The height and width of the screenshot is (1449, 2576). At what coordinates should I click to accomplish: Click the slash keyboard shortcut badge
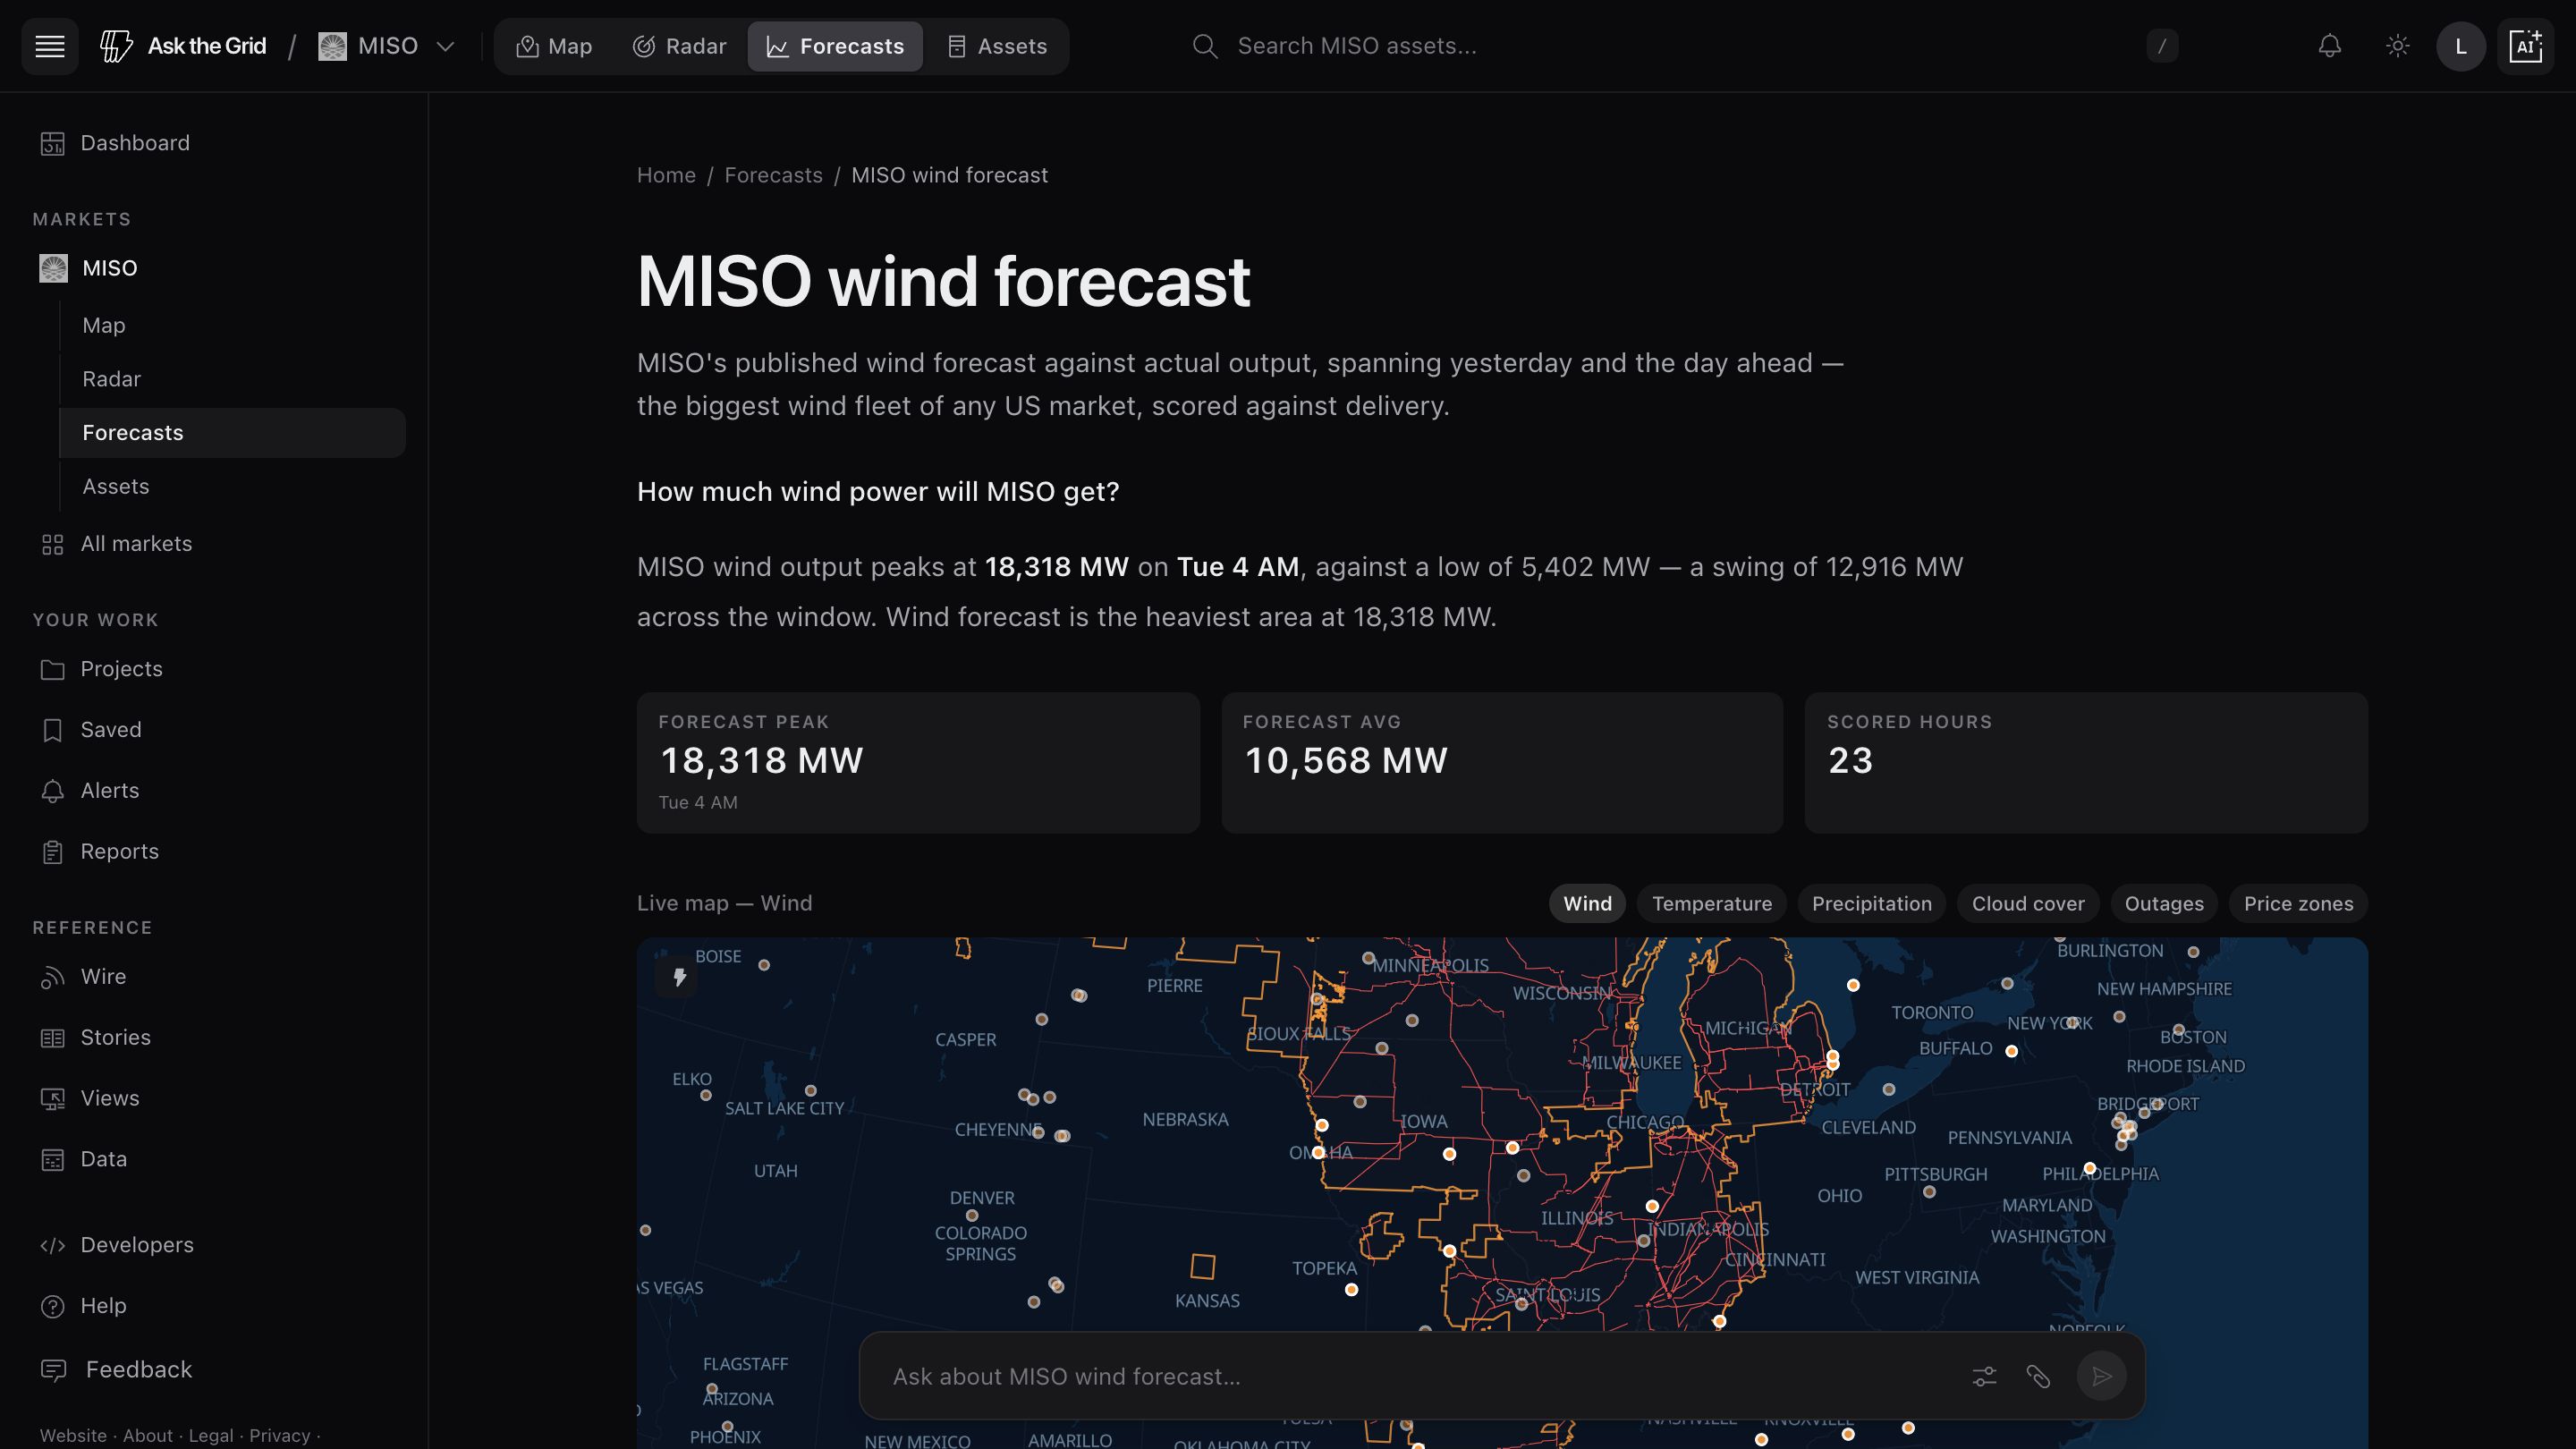point(2162,46)
